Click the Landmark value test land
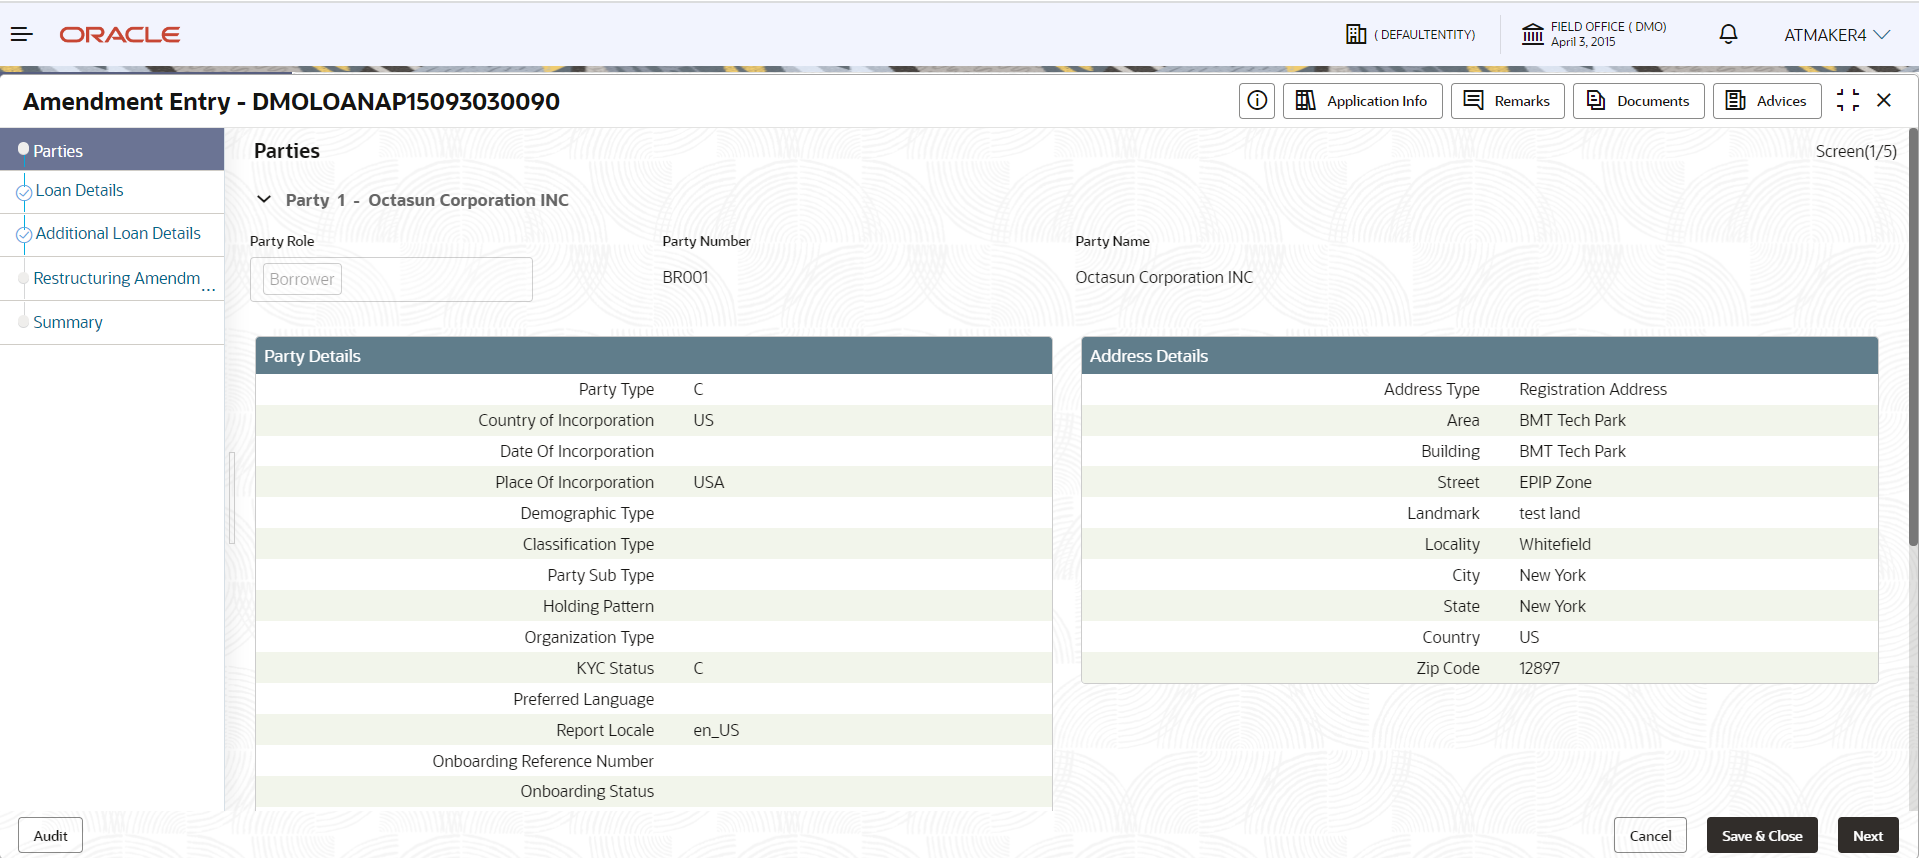Image resolution: width=1919 pixels, height=858 pixels. [x=1550, y=513]
